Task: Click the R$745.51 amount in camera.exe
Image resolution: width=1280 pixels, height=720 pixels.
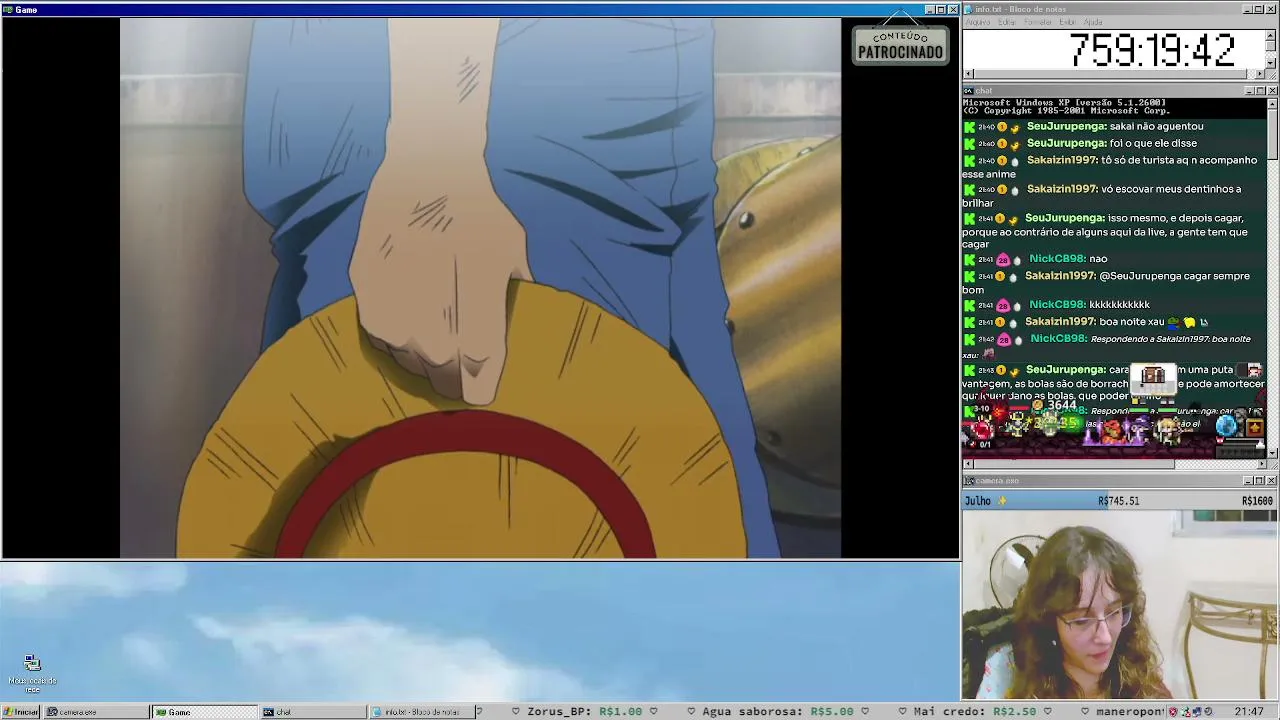Action: pyautogui.click(x=1118, y=501)
